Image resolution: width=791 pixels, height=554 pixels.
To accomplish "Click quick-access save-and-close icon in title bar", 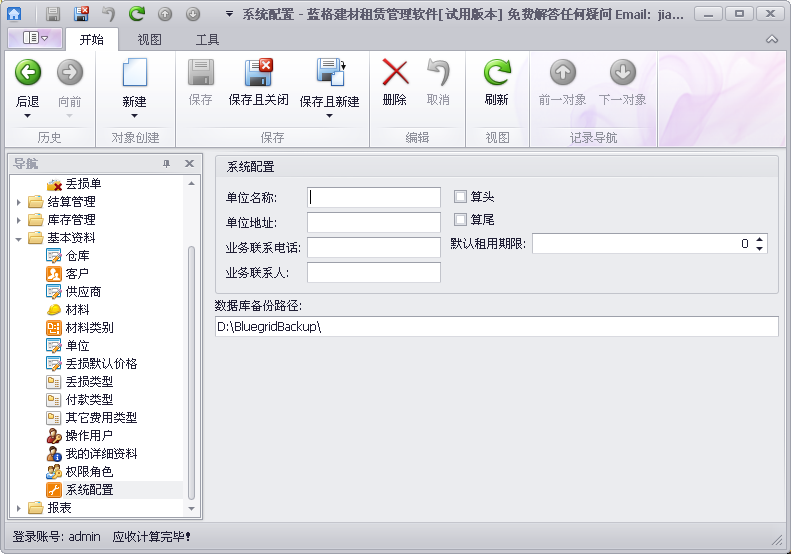I will [81, 14].
